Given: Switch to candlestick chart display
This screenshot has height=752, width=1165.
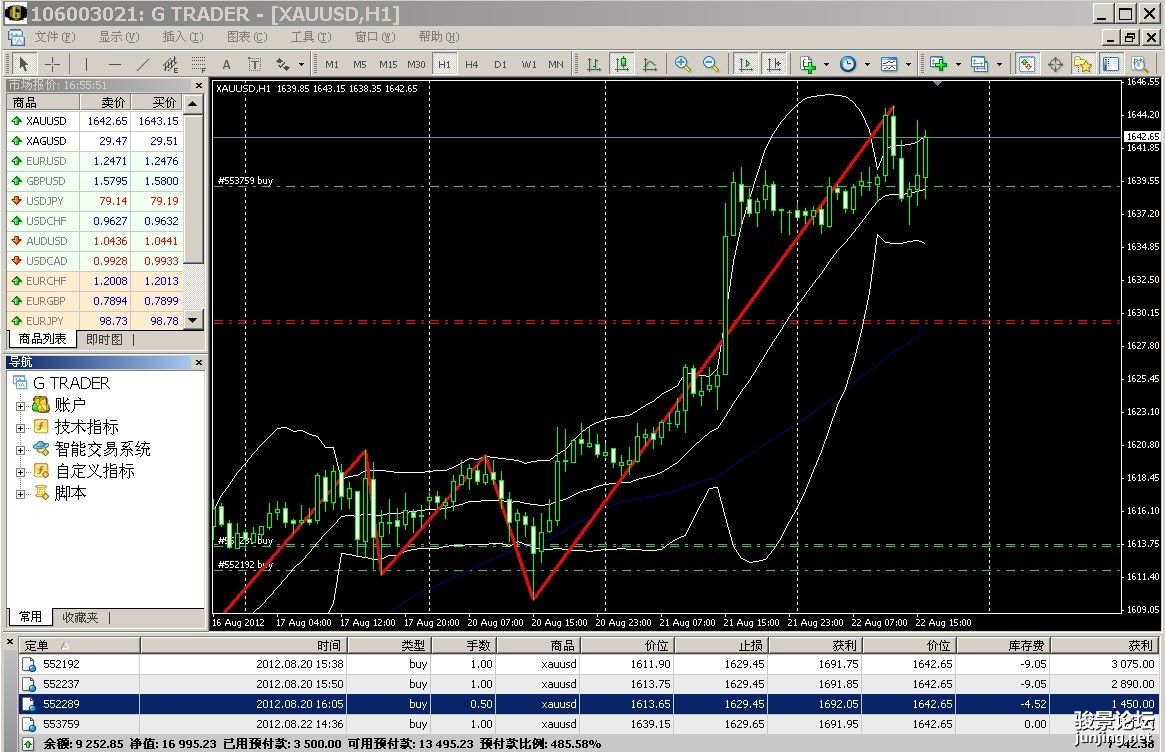Looking at the screenshot, I should click(x=622, y=65).
